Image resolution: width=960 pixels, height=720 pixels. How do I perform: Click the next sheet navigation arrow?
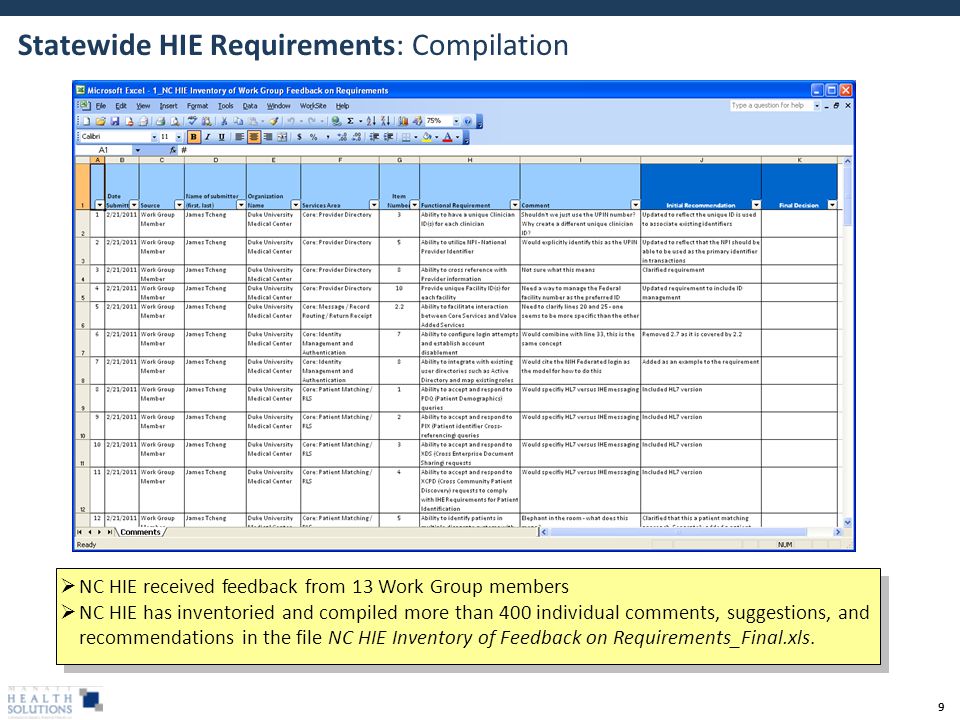click(x=99, y=532)
